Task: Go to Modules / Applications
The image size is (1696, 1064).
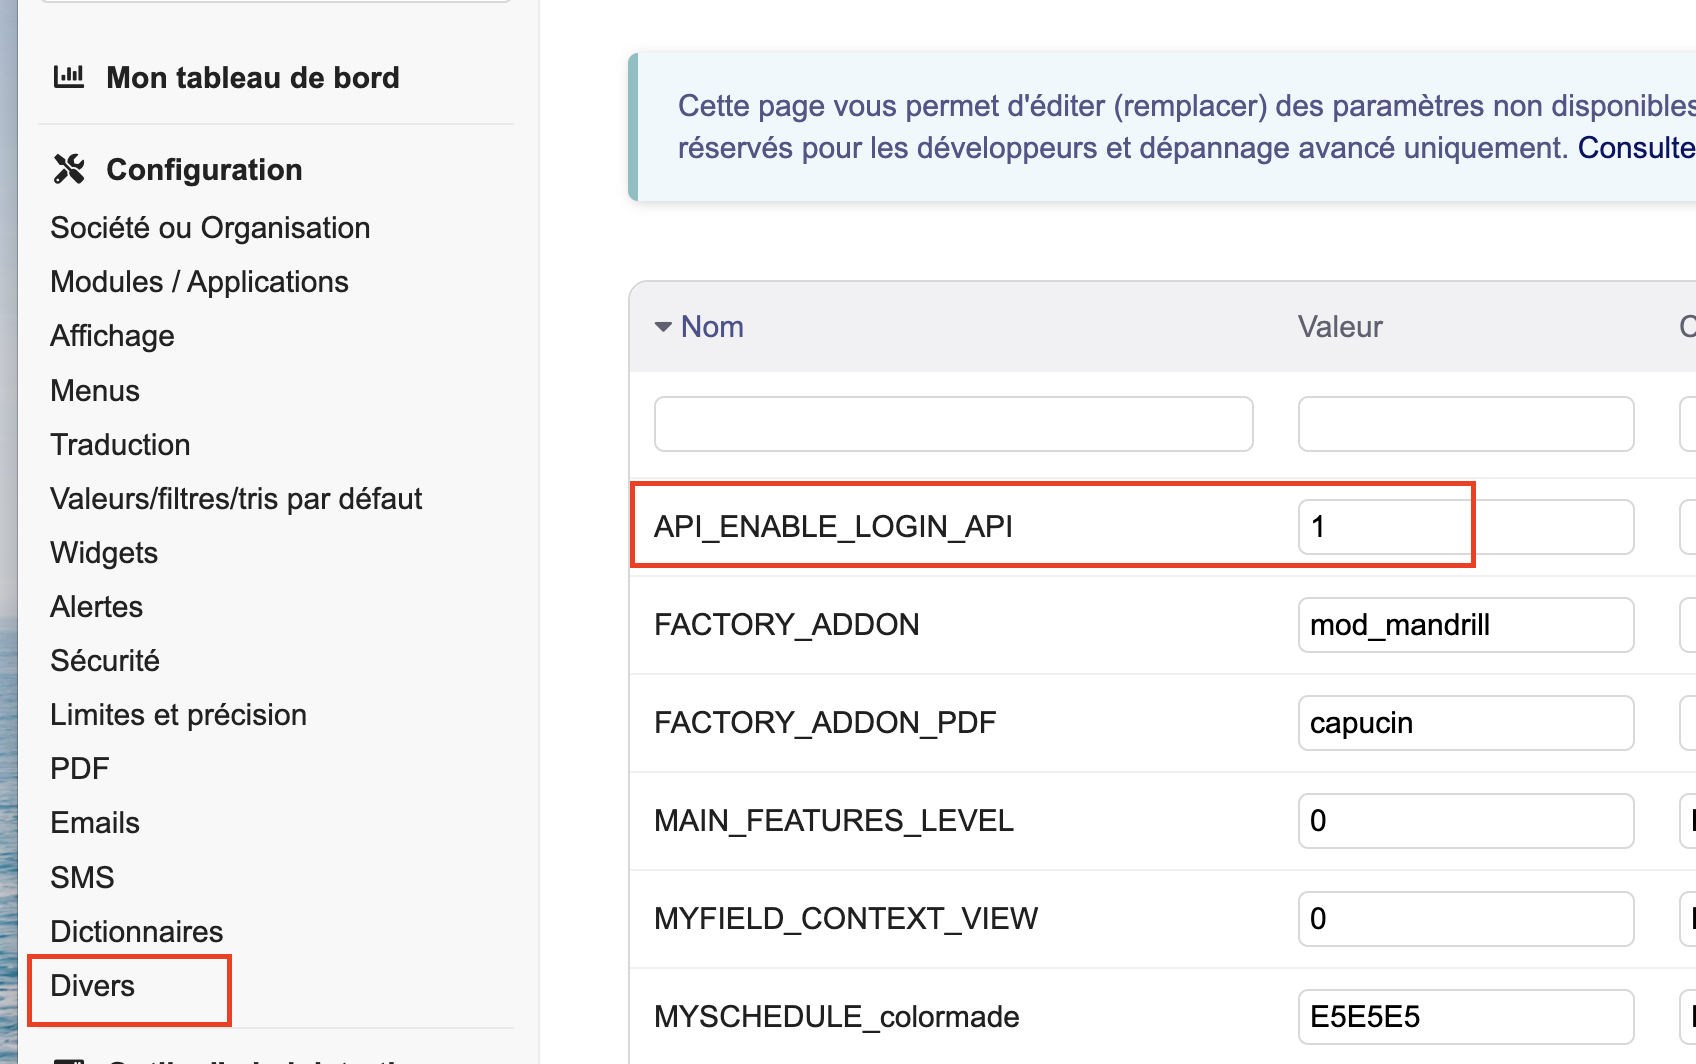Action: (199, 282)
